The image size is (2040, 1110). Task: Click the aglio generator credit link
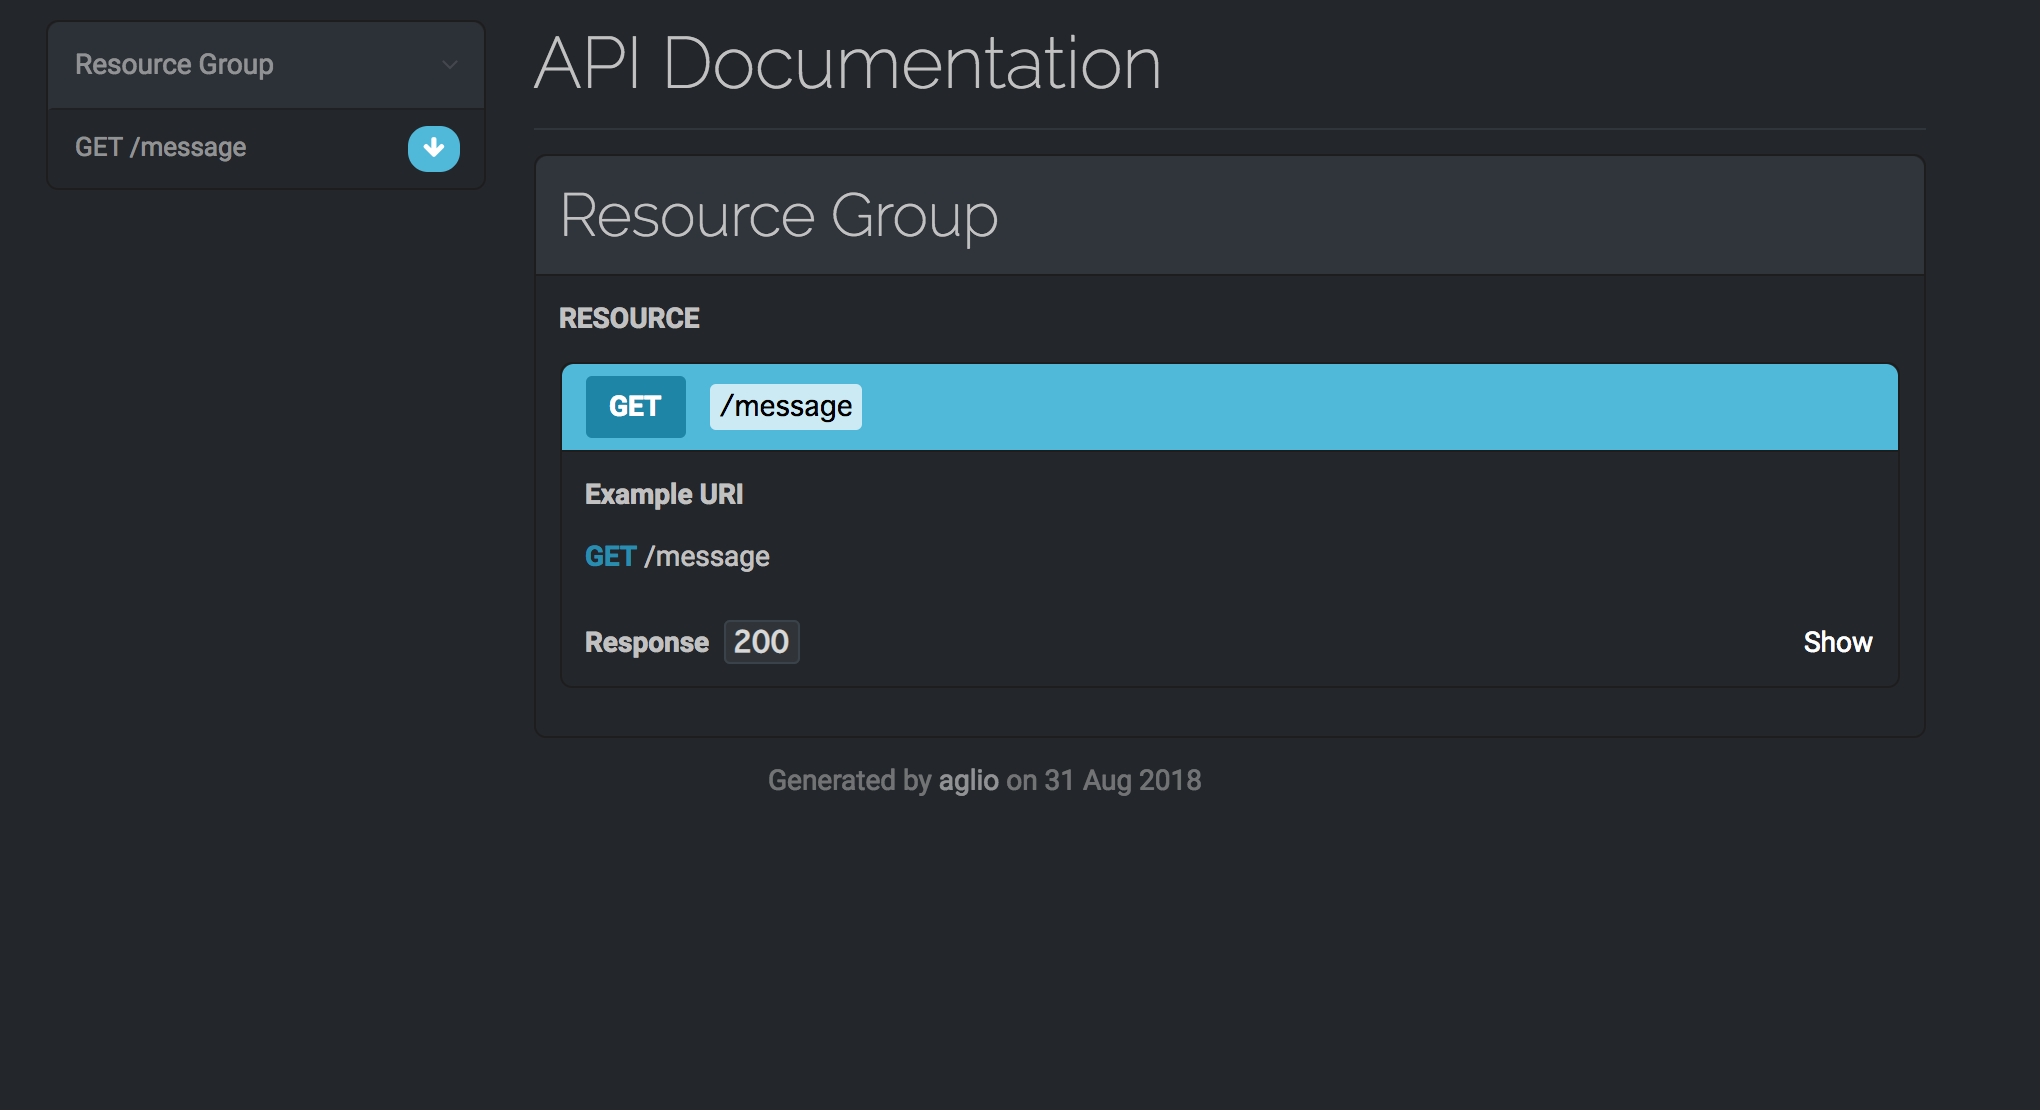click(x=968, y=780)
